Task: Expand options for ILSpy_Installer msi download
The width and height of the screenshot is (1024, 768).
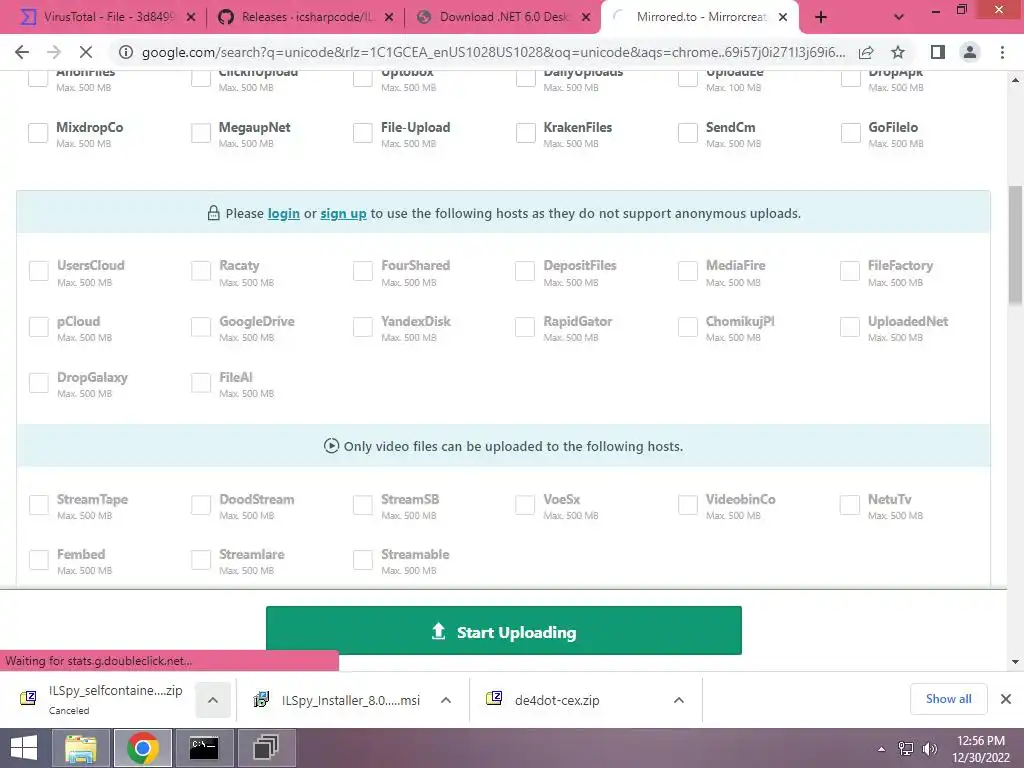Action: (446, 700)
